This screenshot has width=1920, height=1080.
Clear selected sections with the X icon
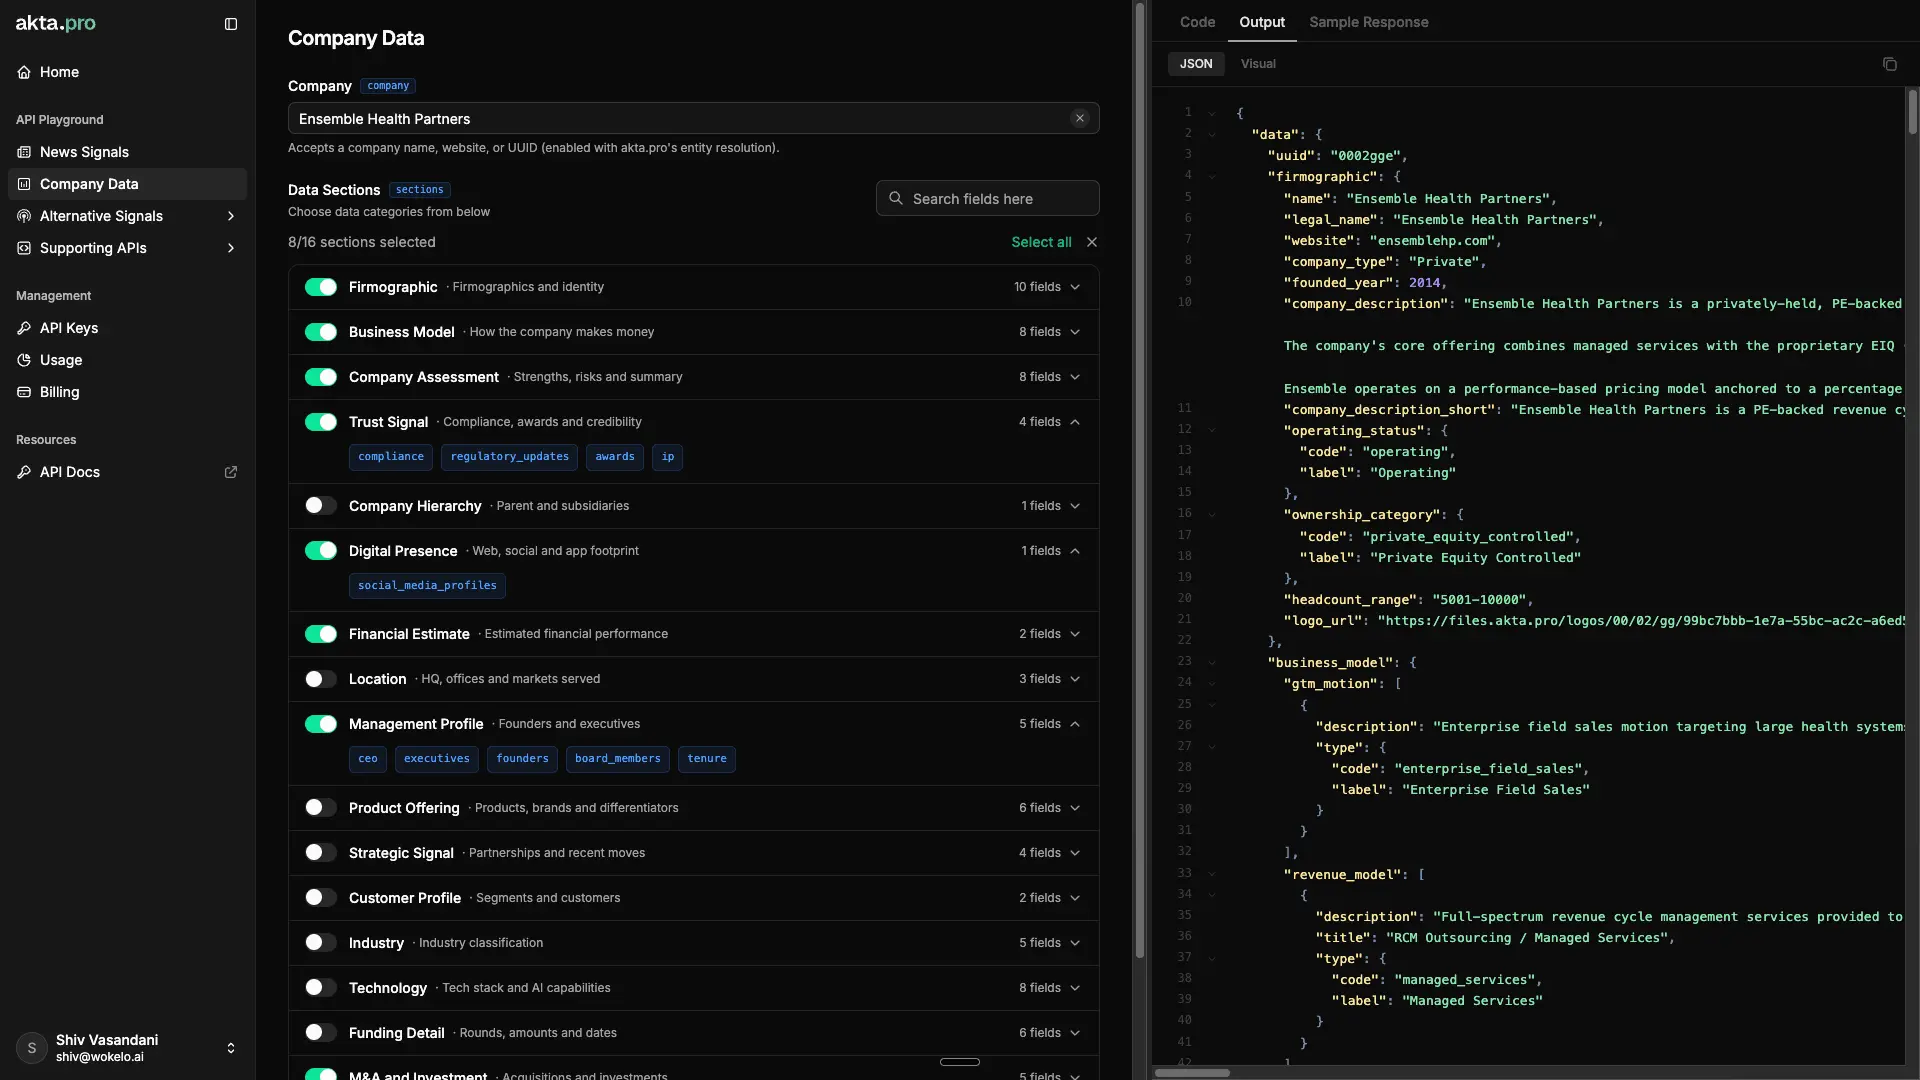(1092, 242)
